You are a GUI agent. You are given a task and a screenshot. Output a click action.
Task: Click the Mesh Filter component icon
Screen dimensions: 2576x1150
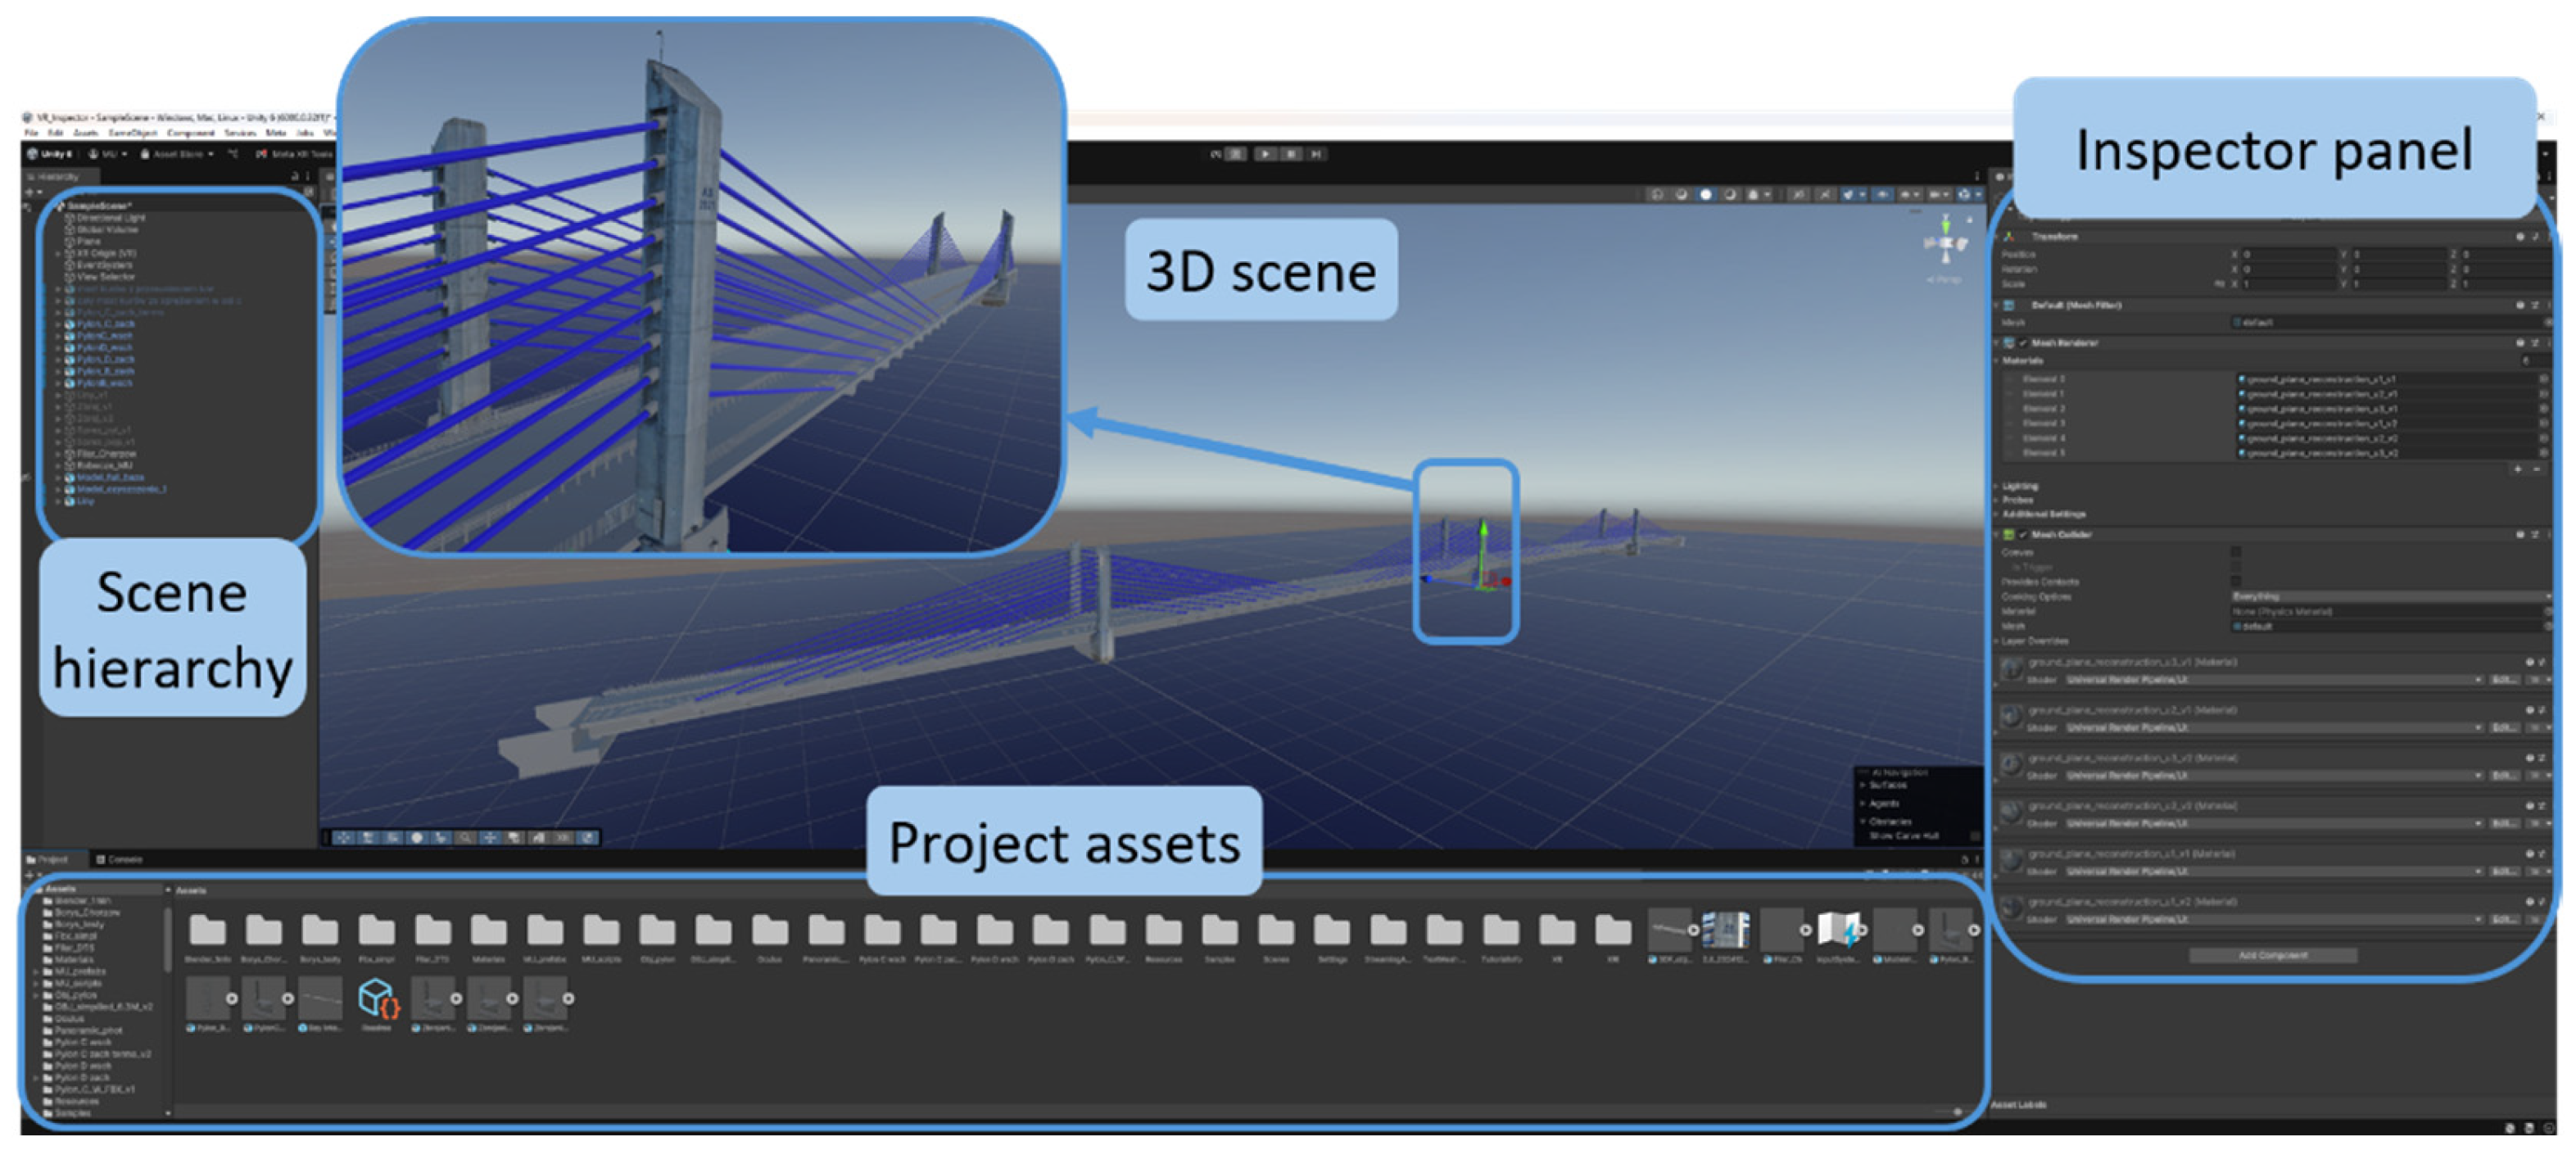pos(2010,305)
